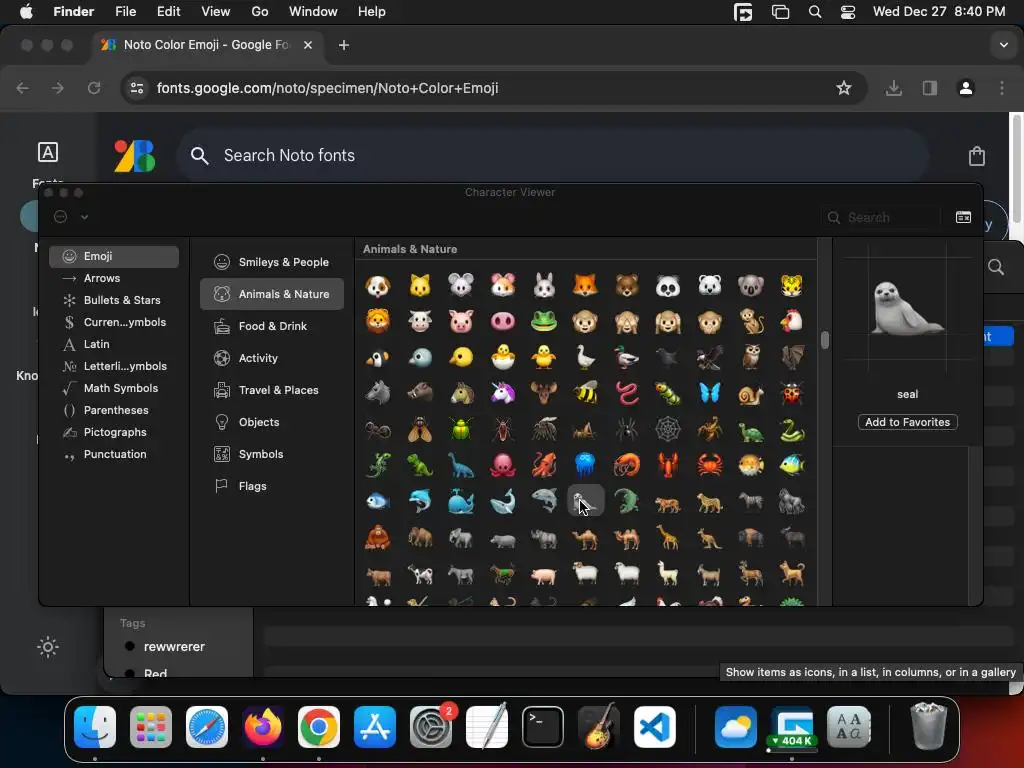Screen dimensions: 1024x768
Task: Click the Google Fonts logo
Action: (135, 156)
